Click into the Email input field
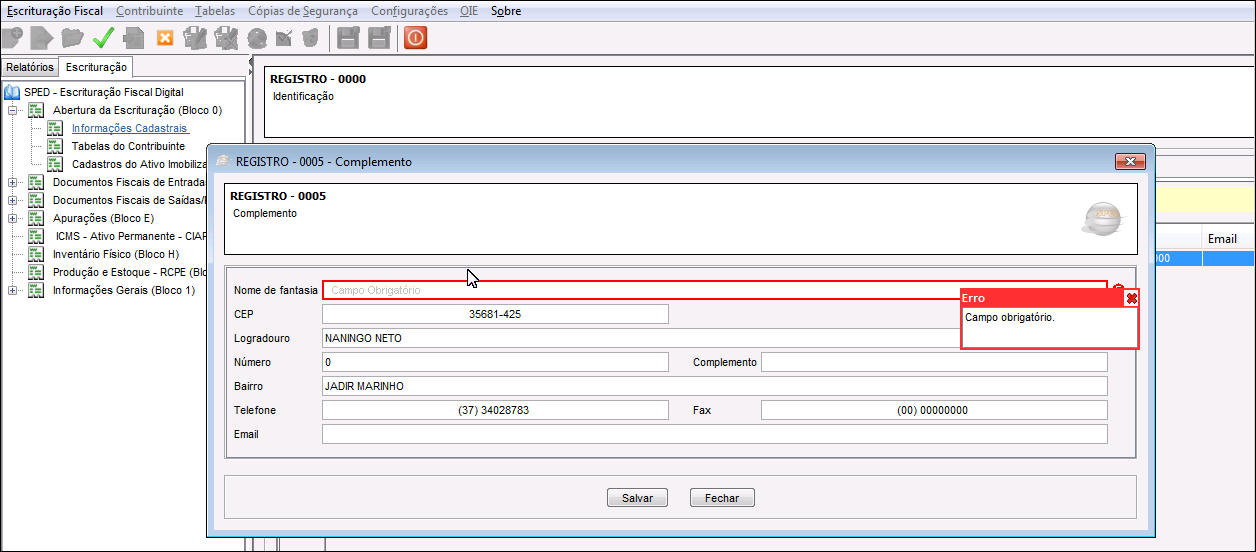The image size is (1256, 552). pyautogui.click(x=714, y=434)
